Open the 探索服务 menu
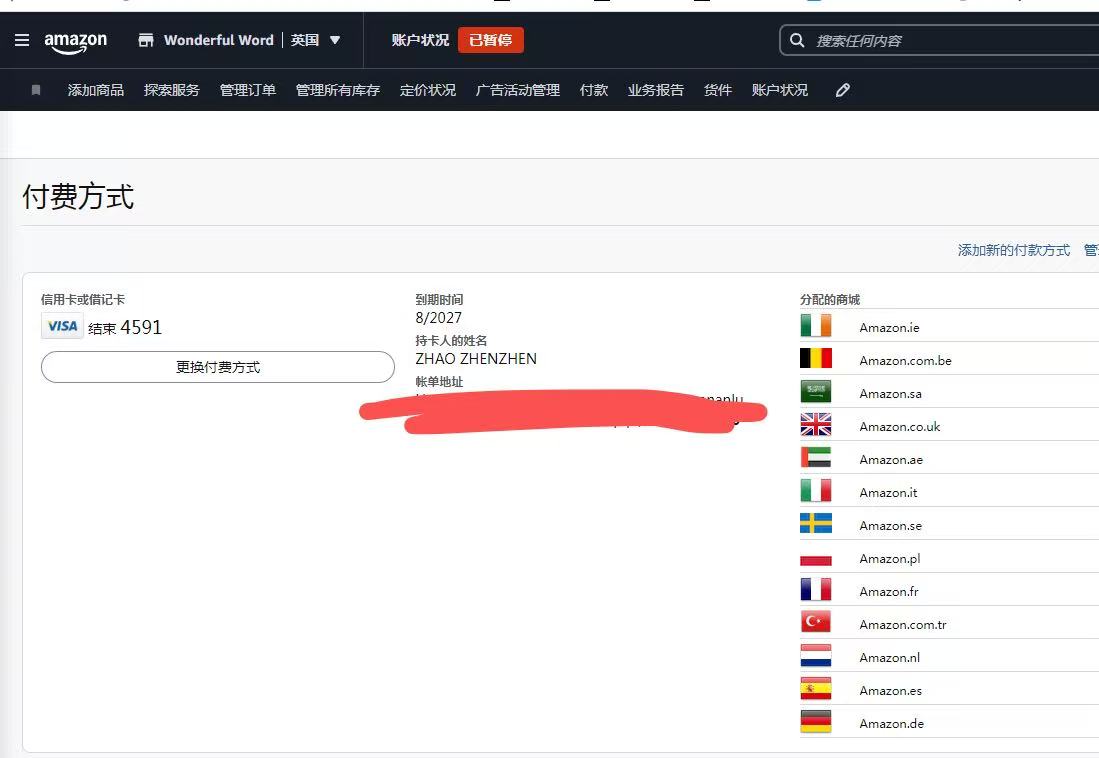The image size is (1099, 758). pos(172,90)
